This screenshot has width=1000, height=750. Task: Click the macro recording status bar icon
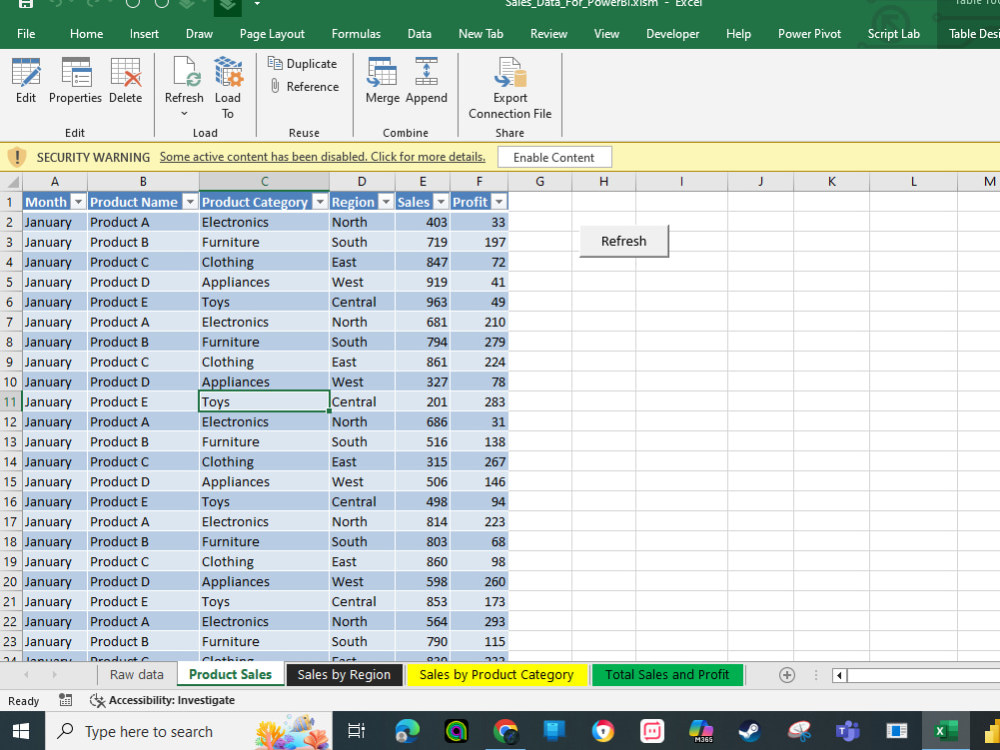(65, 700)
